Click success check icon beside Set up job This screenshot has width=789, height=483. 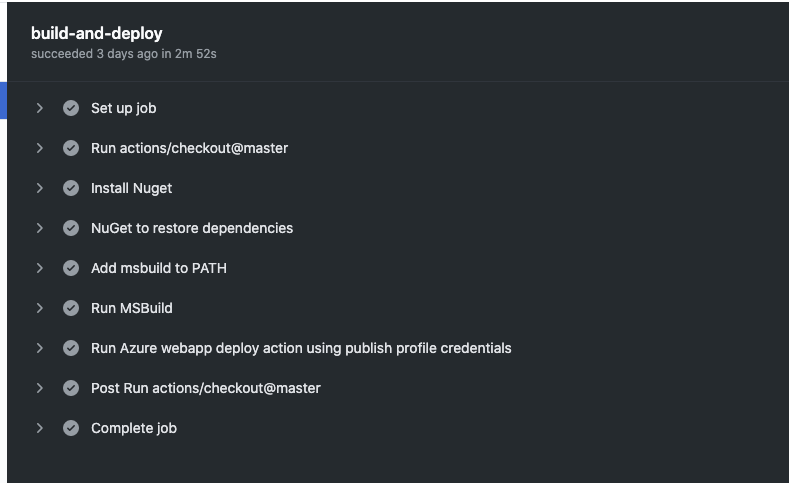71,108
